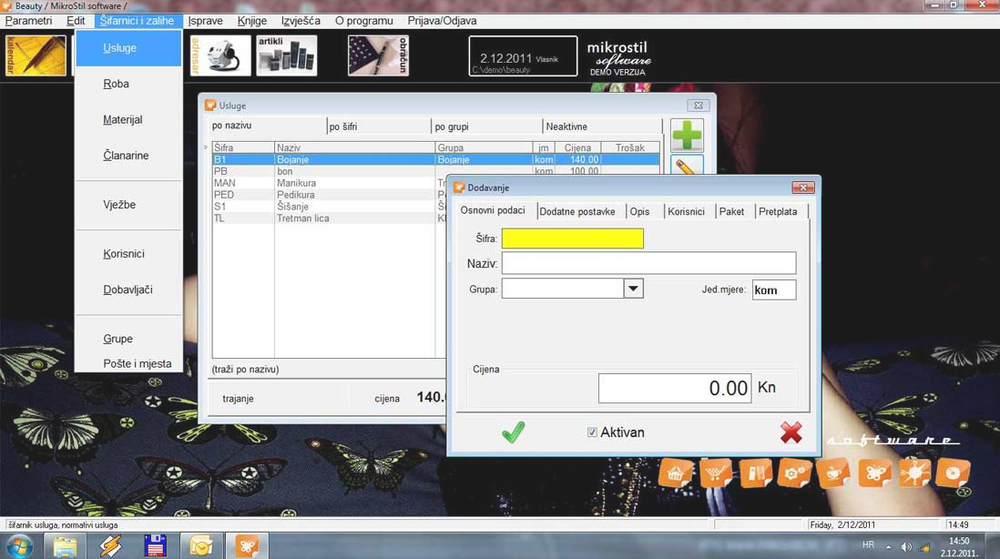The width and height of the screenshot is (1000, 559).
Task: Click the Naziv input field
Action: (x=649, y=263)
